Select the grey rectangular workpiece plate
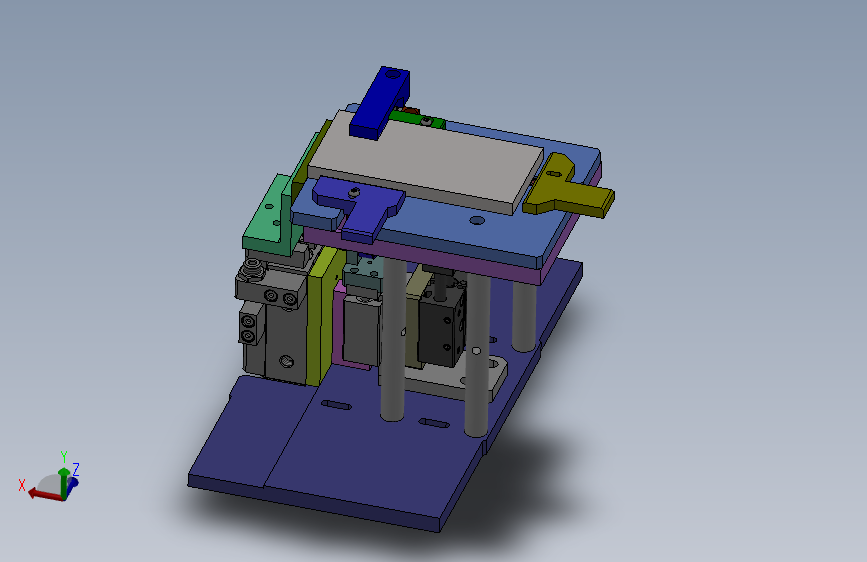Screen dimensions: 867x562 (426, 161)
